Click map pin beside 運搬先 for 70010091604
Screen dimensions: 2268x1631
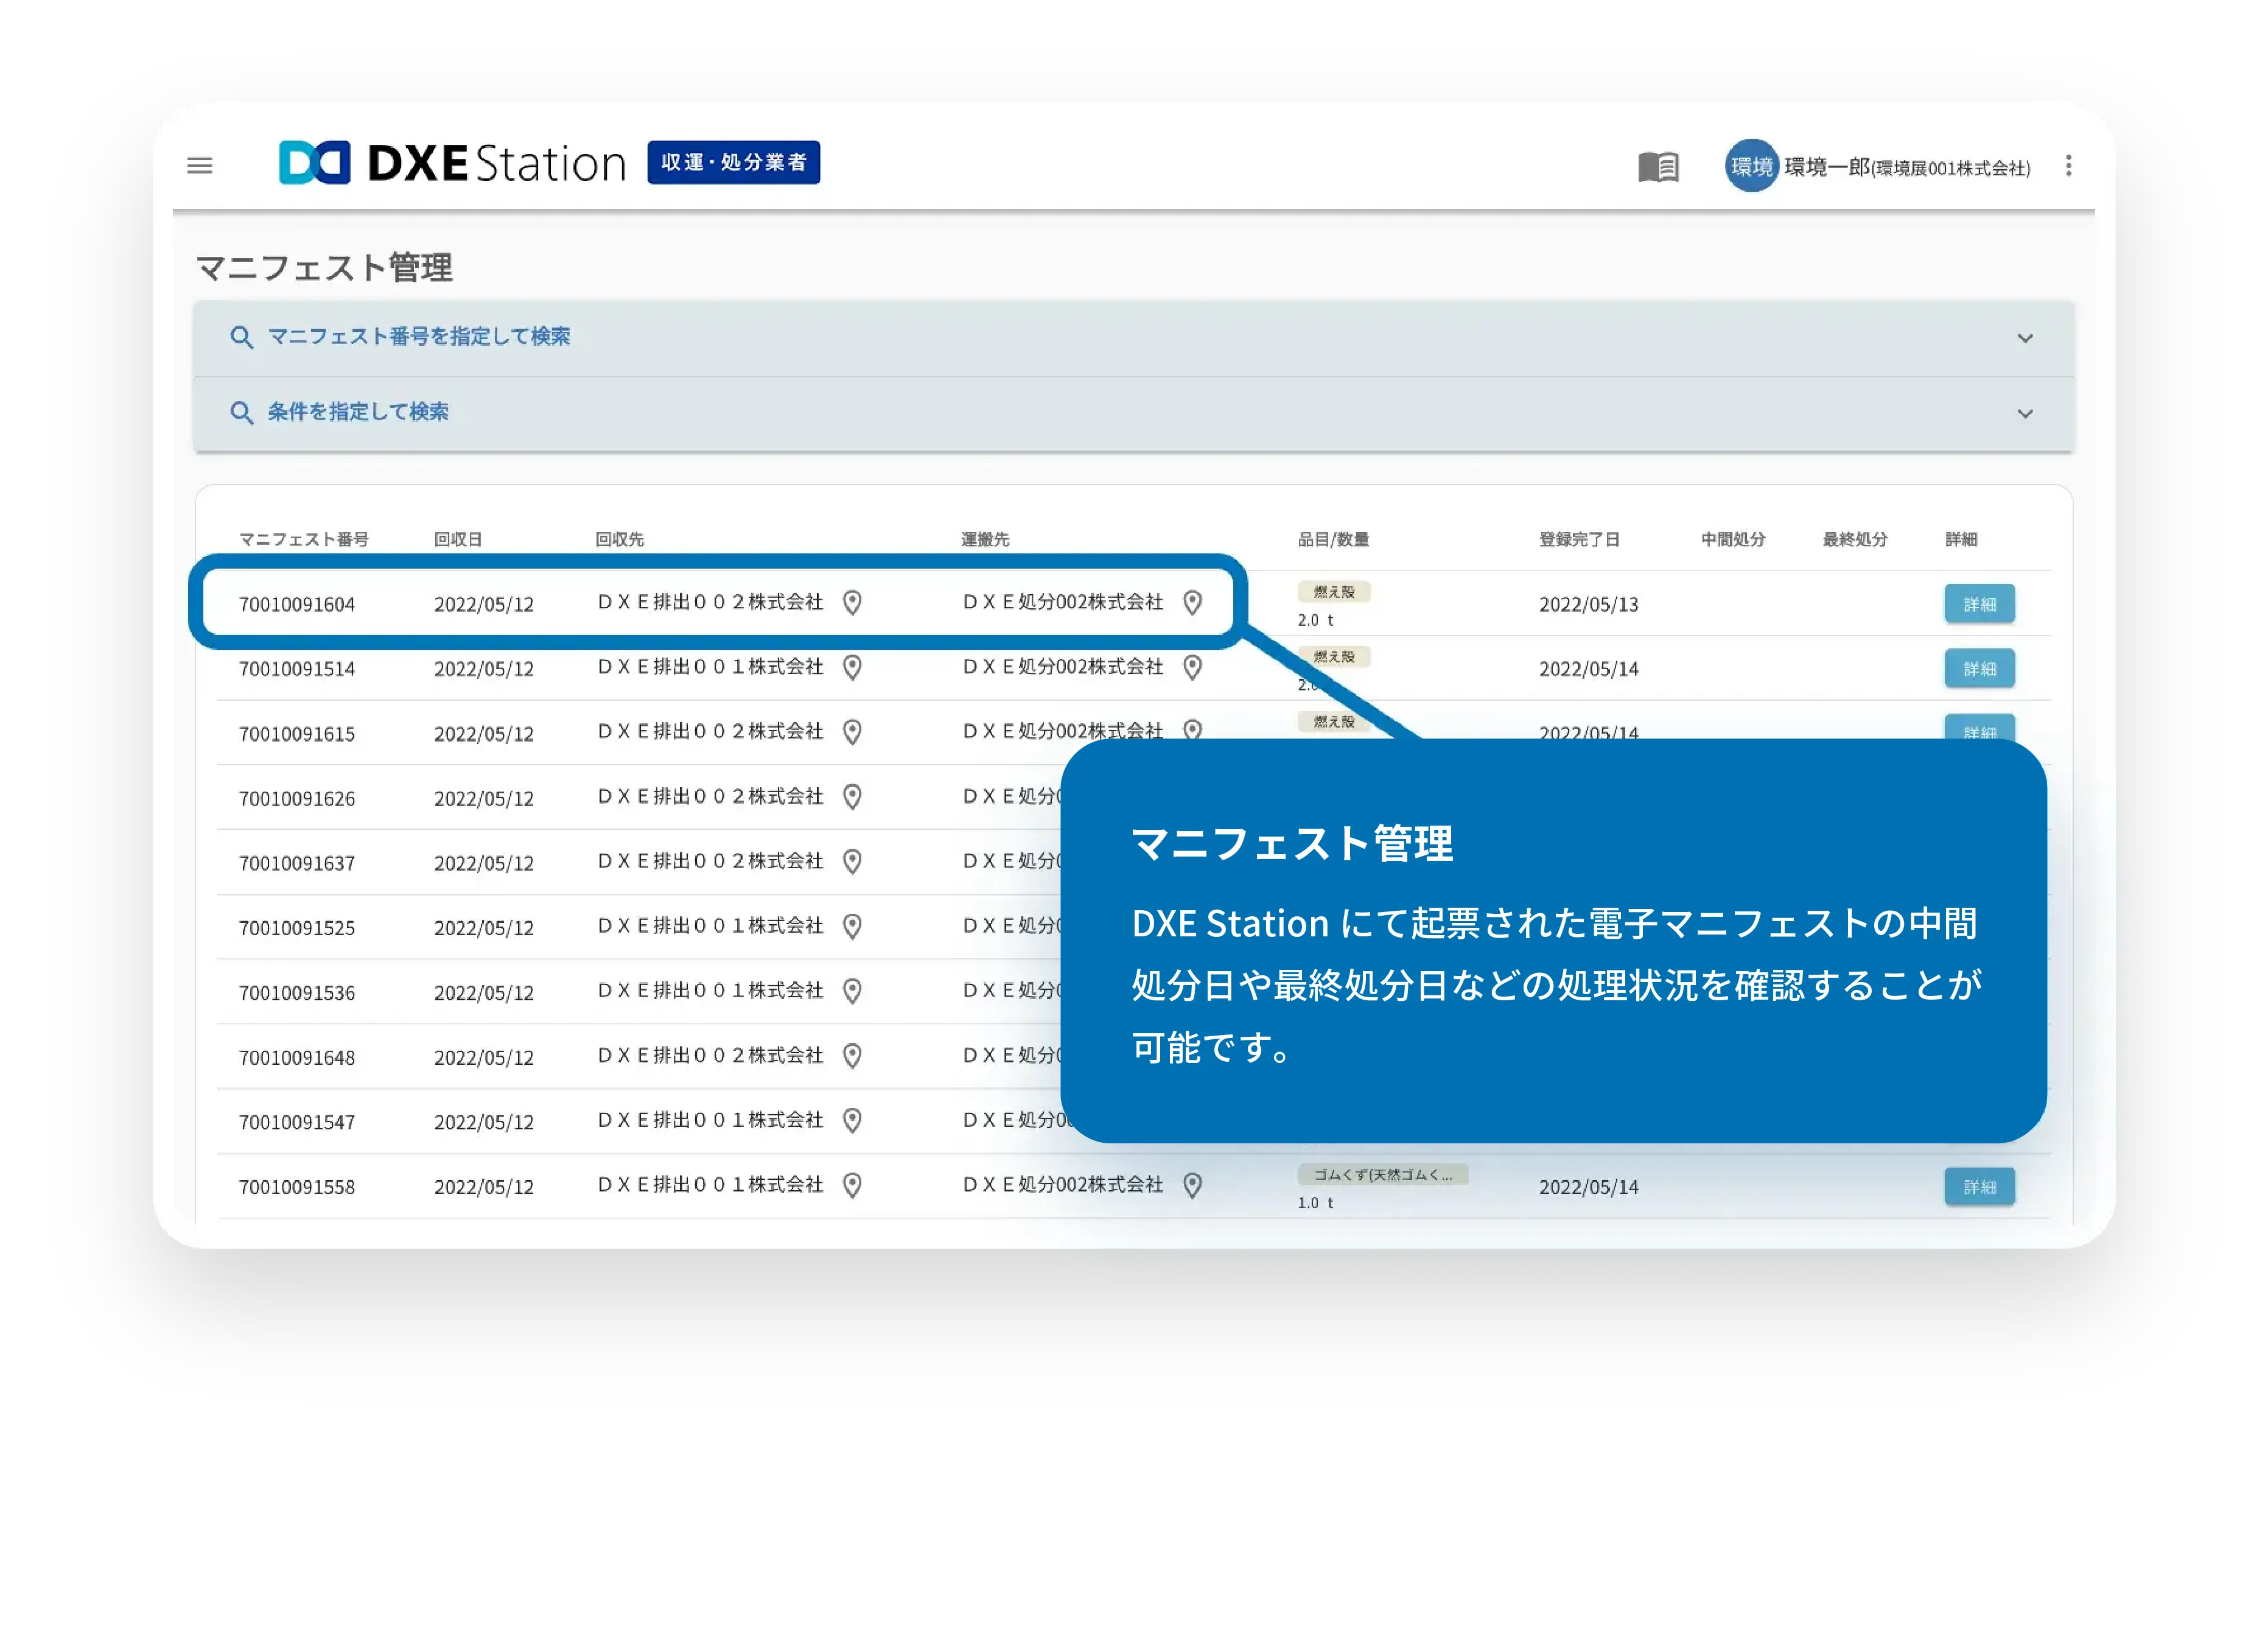(1192, 602)
